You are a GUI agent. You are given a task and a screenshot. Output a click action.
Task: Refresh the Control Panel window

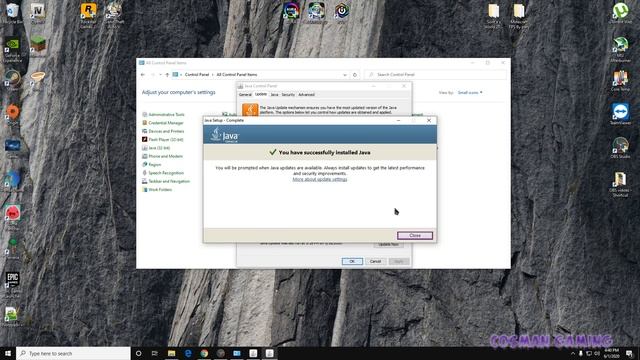[355, 75]
